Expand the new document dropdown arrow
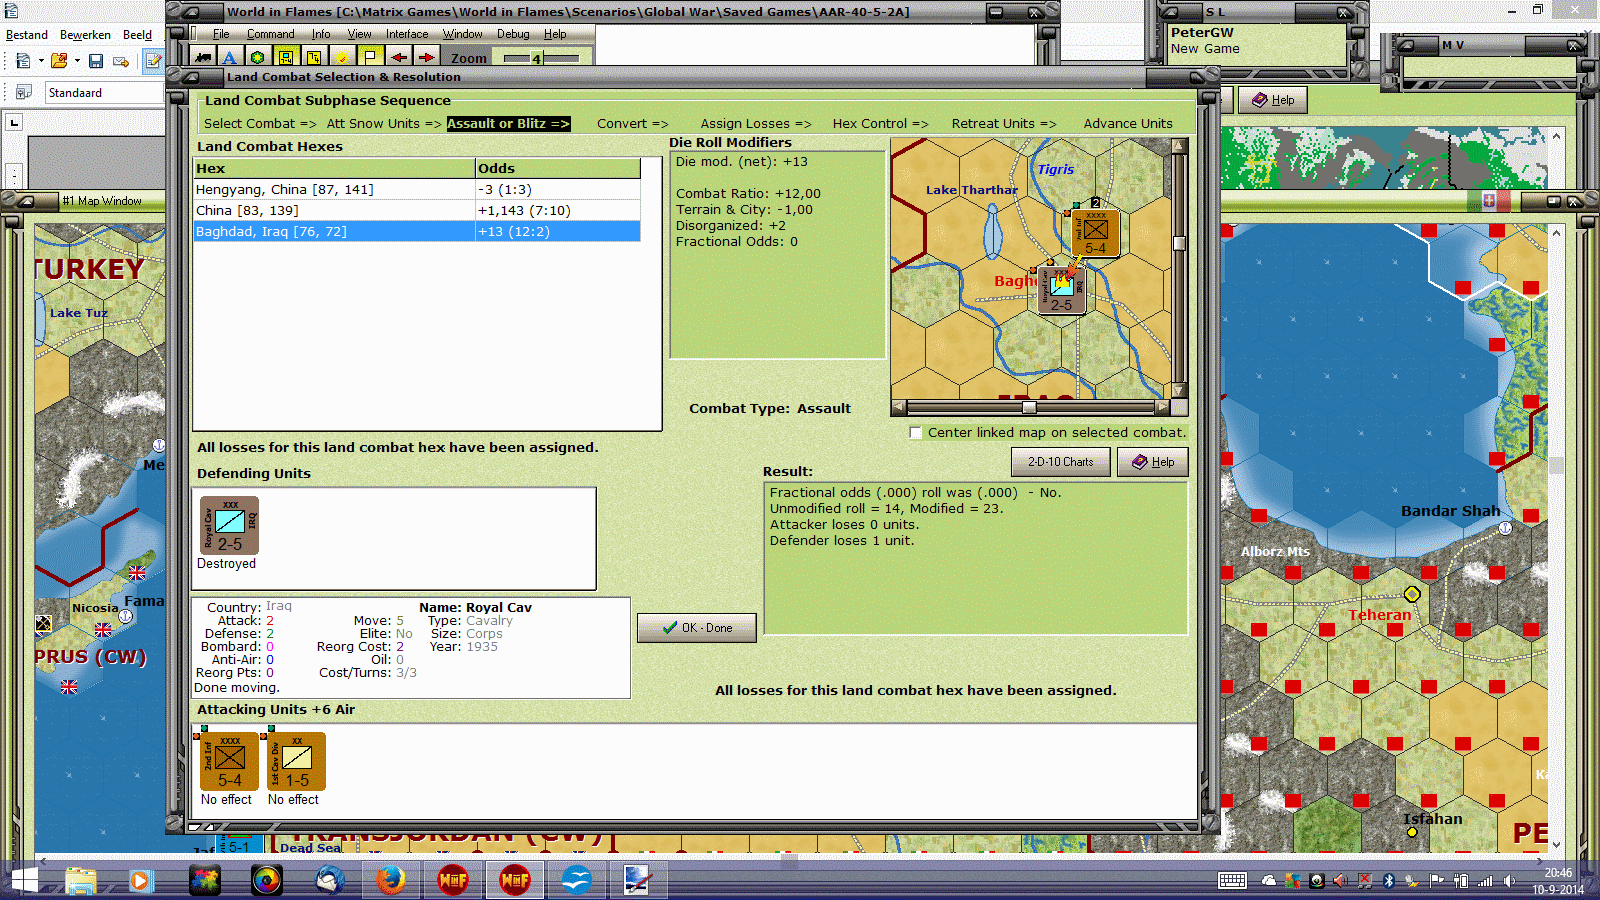Screen dimensions: 1600x900 pyautogui.click(x=41, y=61)
